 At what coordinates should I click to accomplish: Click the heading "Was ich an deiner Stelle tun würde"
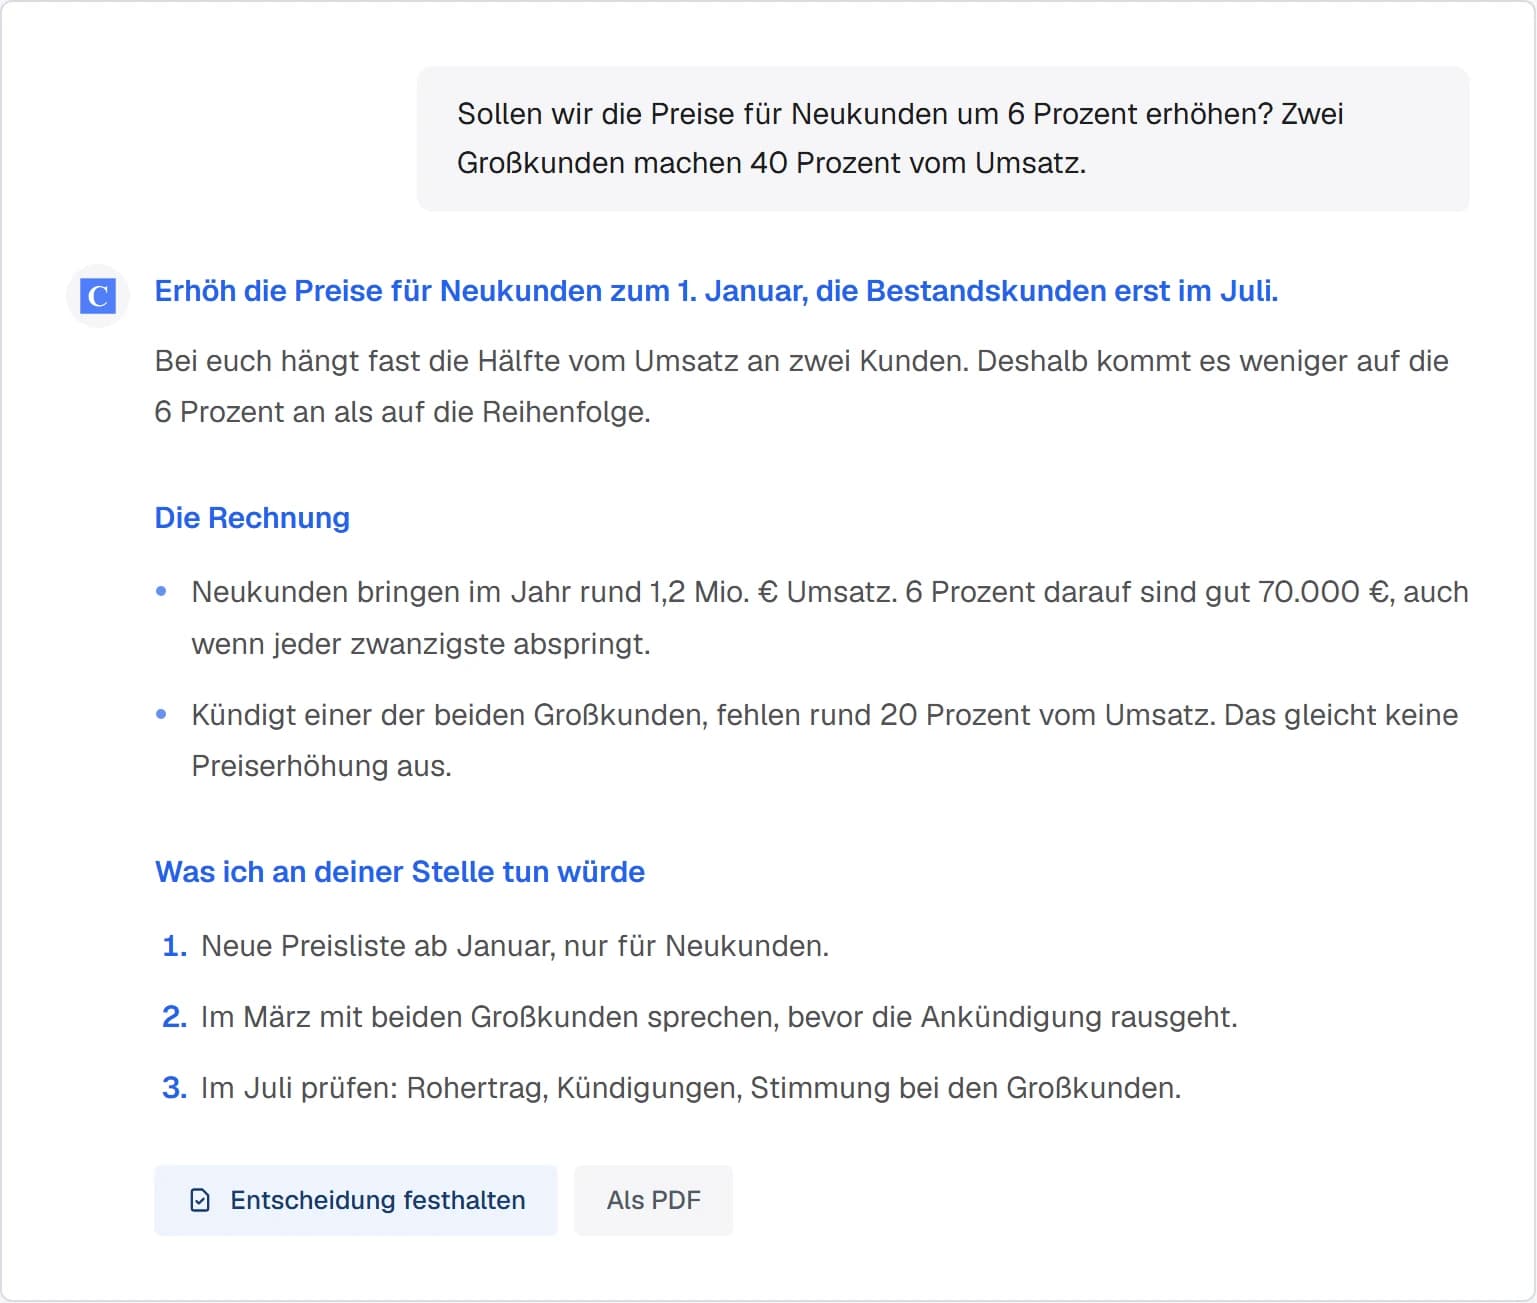point(400,872)
